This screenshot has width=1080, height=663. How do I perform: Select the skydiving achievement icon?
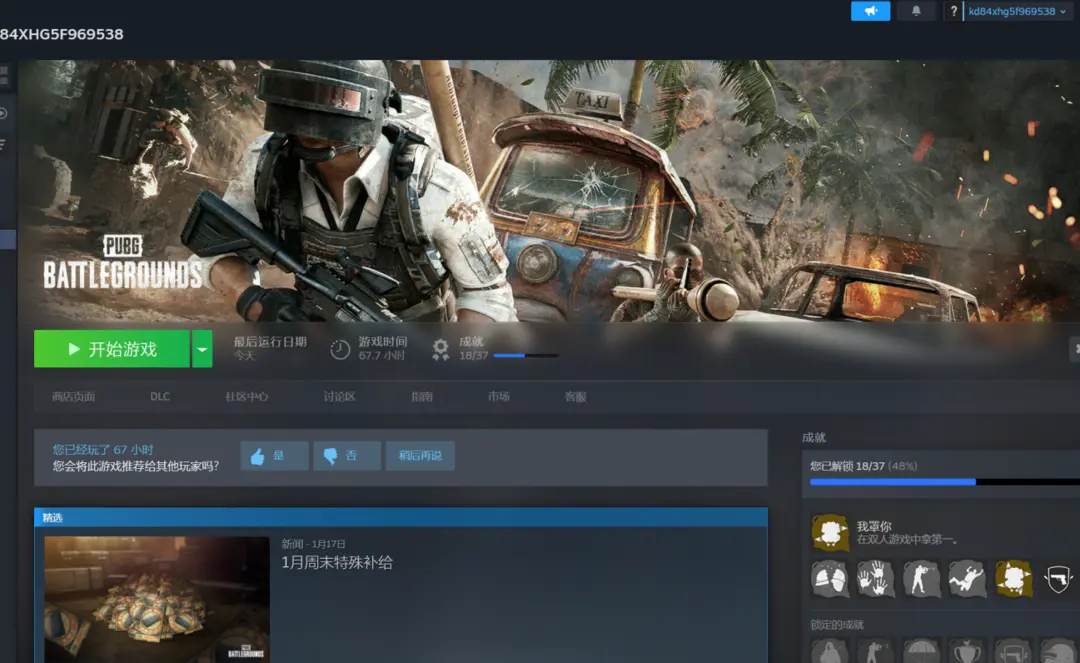tap(967, 578)
